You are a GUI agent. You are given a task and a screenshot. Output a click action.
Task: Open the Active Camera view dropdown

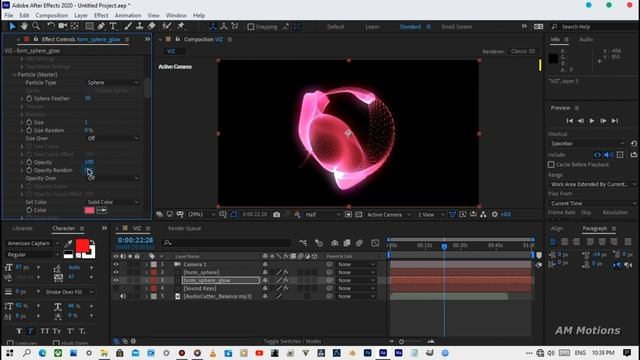click(389, 214)
